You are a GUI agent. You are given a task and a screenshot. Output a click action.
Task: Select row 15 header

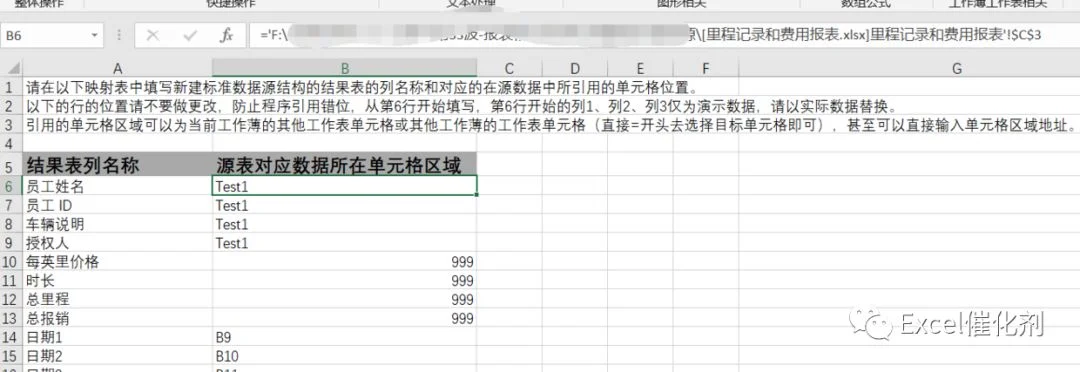pyautogui.click(x=11, y=357)
